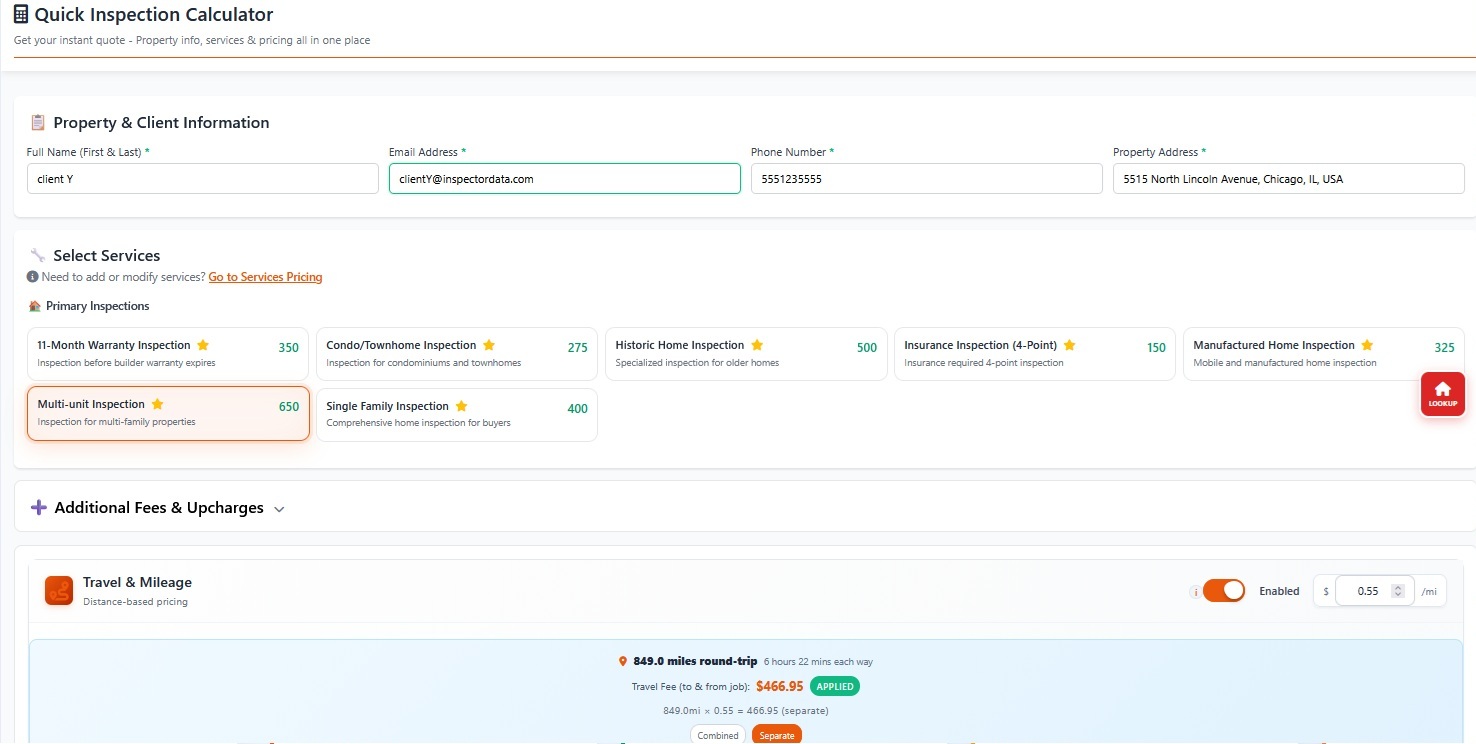The height and width of the screenshot is (744, 1476).
Task: Click the Travel & Mileage route icon
Action: [x=59, y=591]
